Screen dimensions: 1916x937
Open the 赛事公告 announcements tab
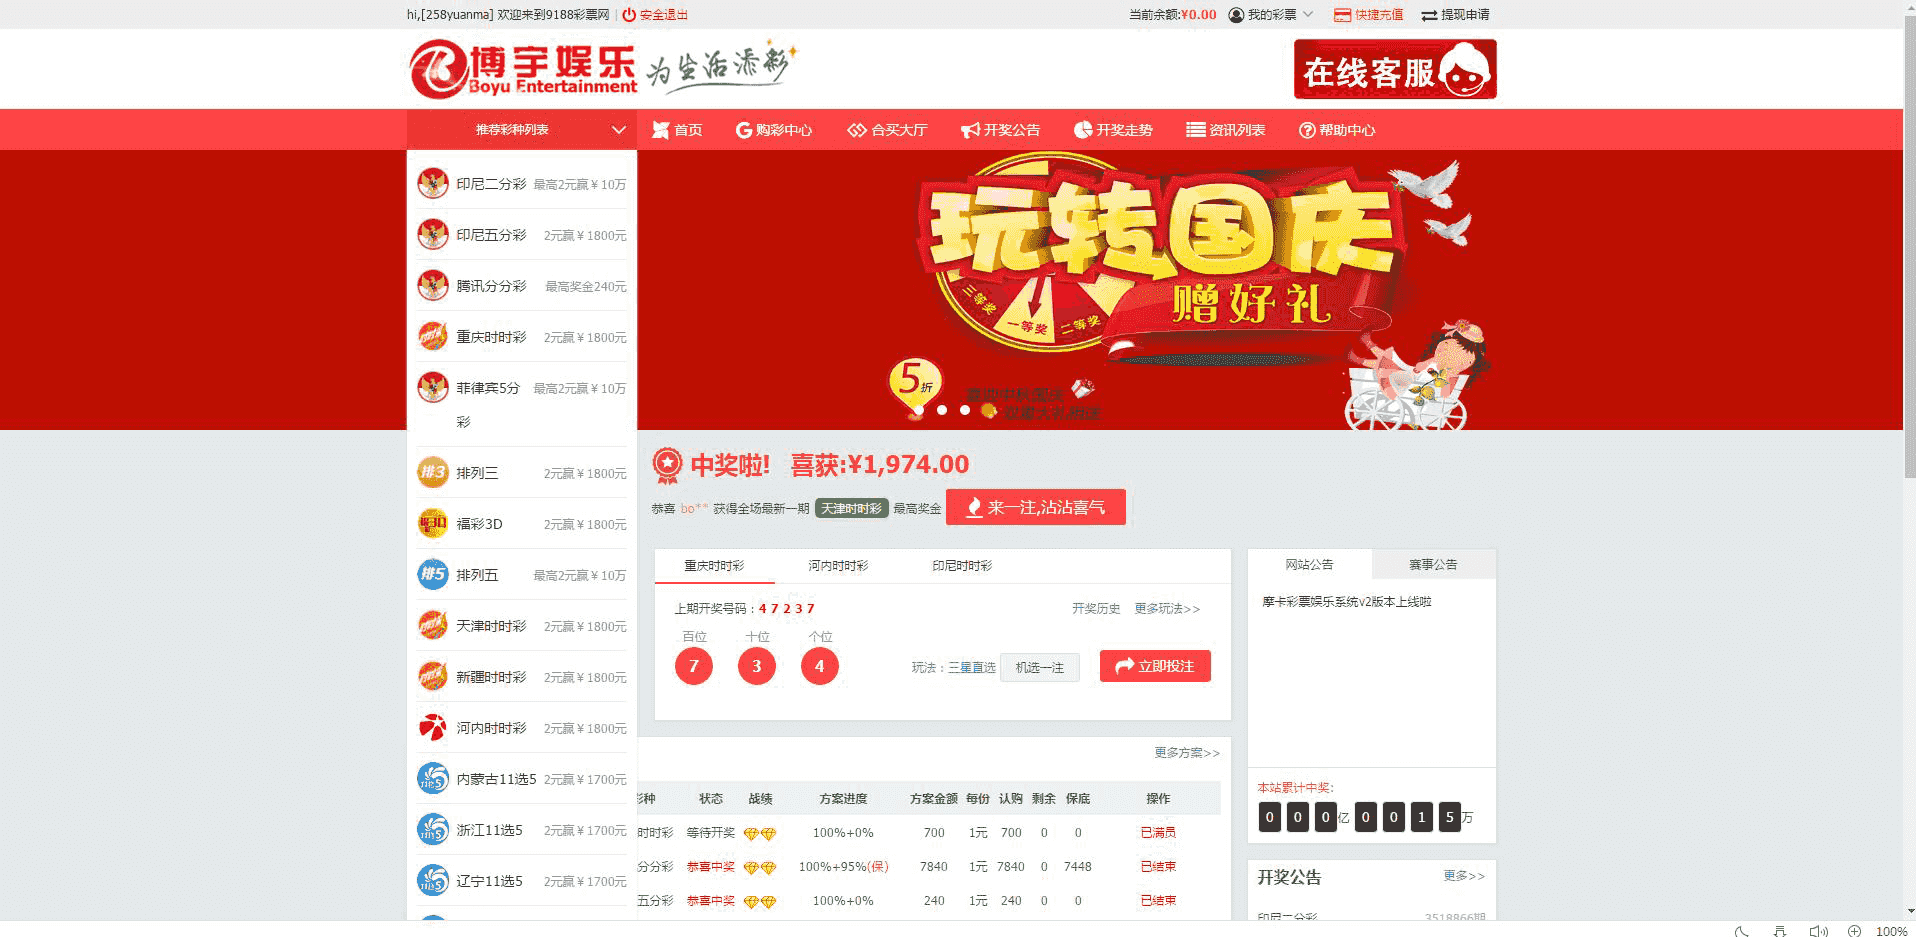1433,563
